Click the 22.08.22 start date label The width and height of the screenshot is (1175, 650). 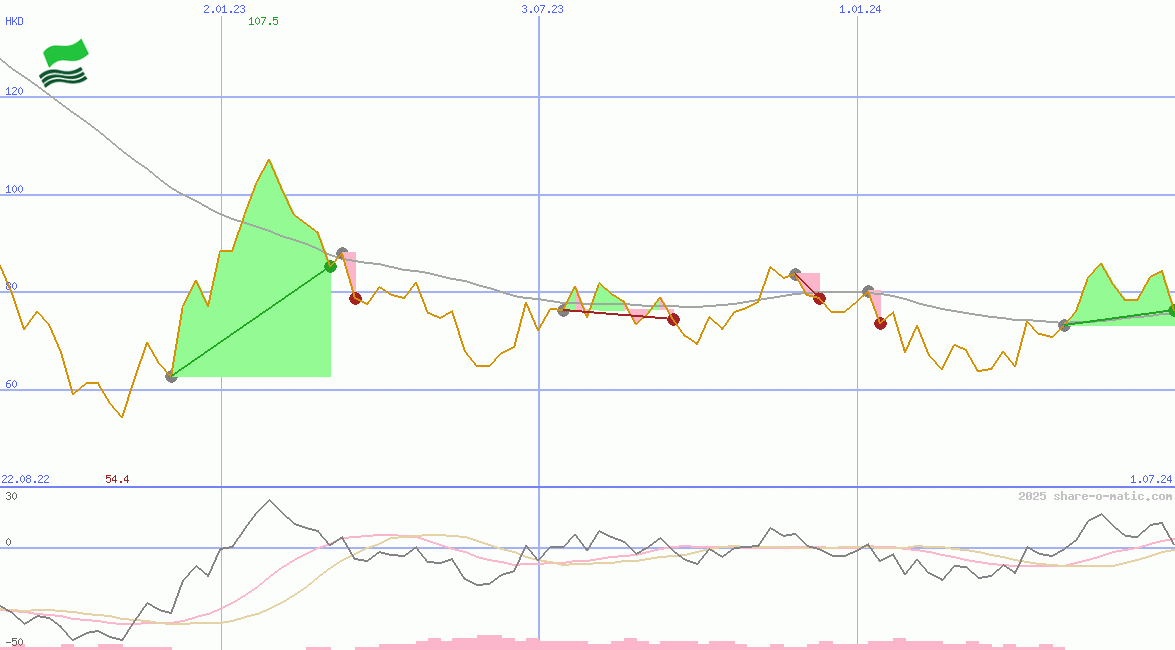click(x=25, y=479)
